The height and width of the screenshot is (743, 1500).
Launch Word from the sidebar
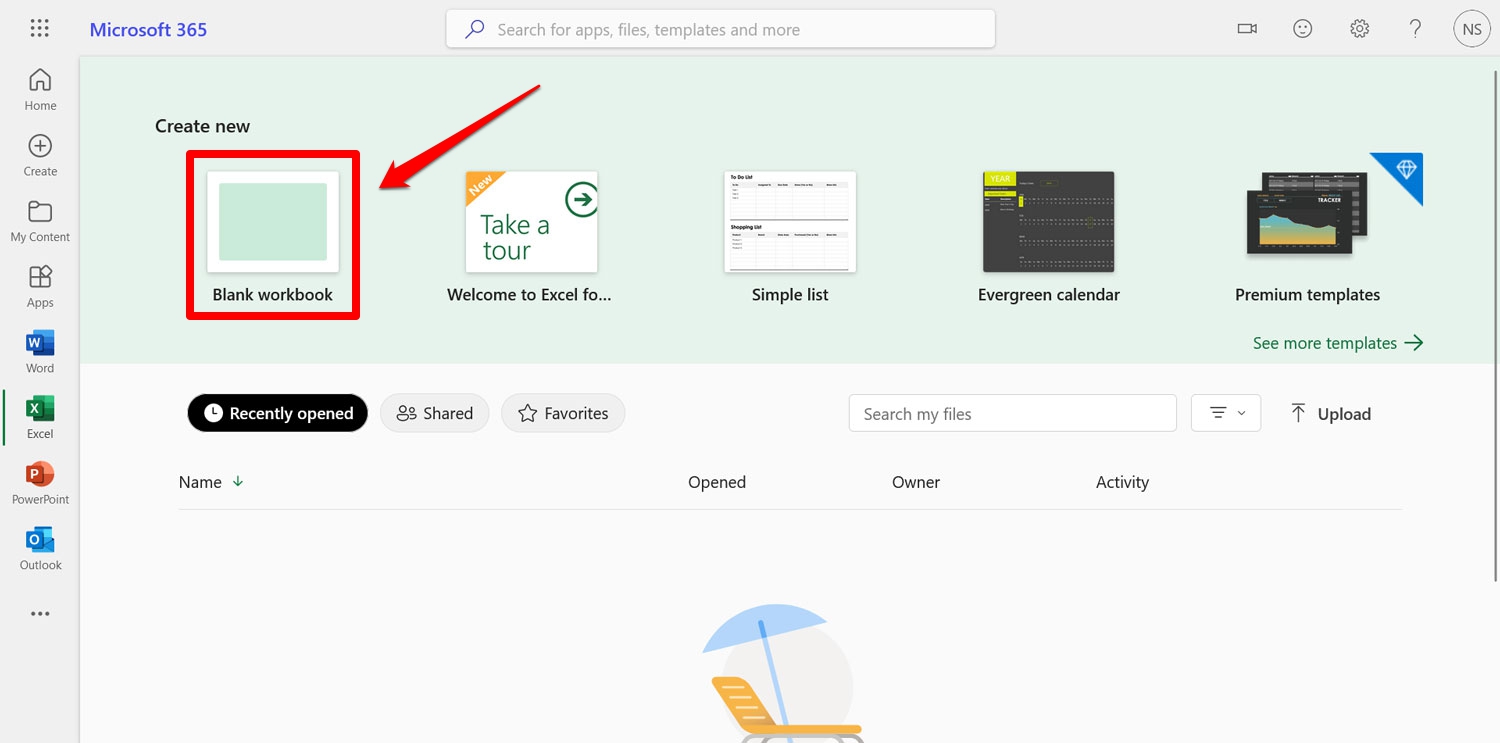[x=40, y=353]
